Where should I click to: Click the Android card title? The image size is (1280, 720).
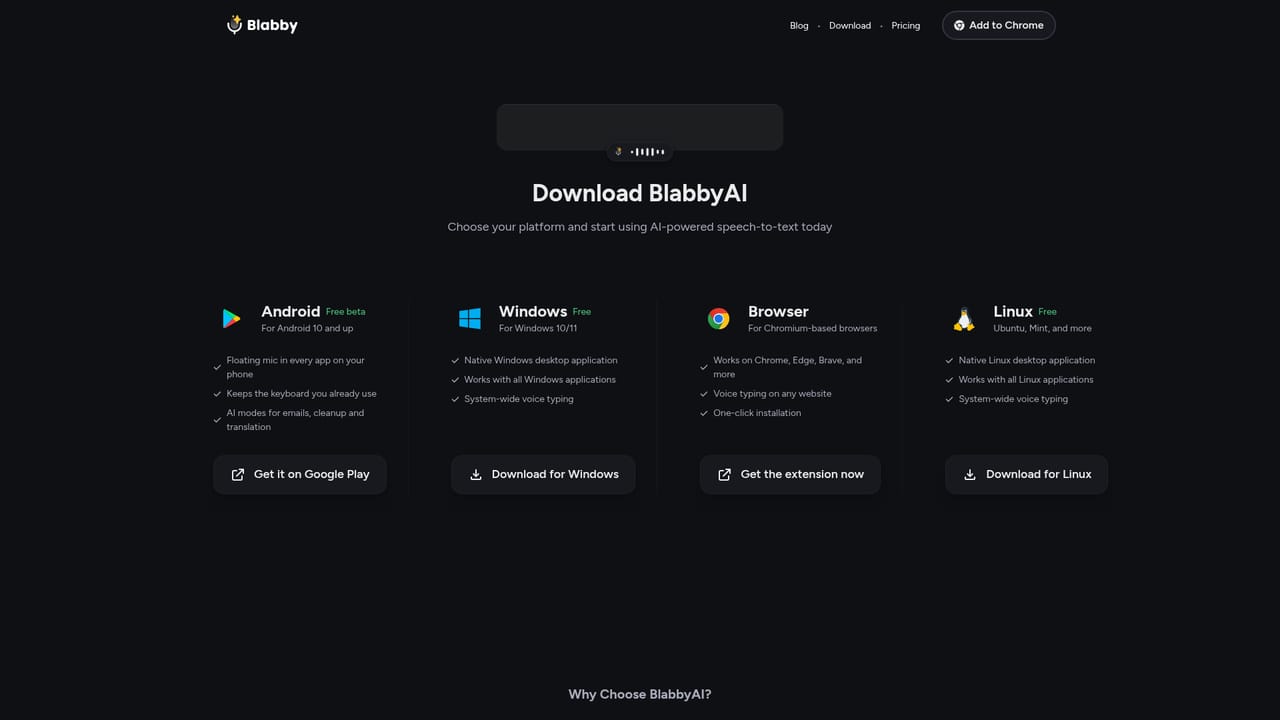[x=291, y=311]
